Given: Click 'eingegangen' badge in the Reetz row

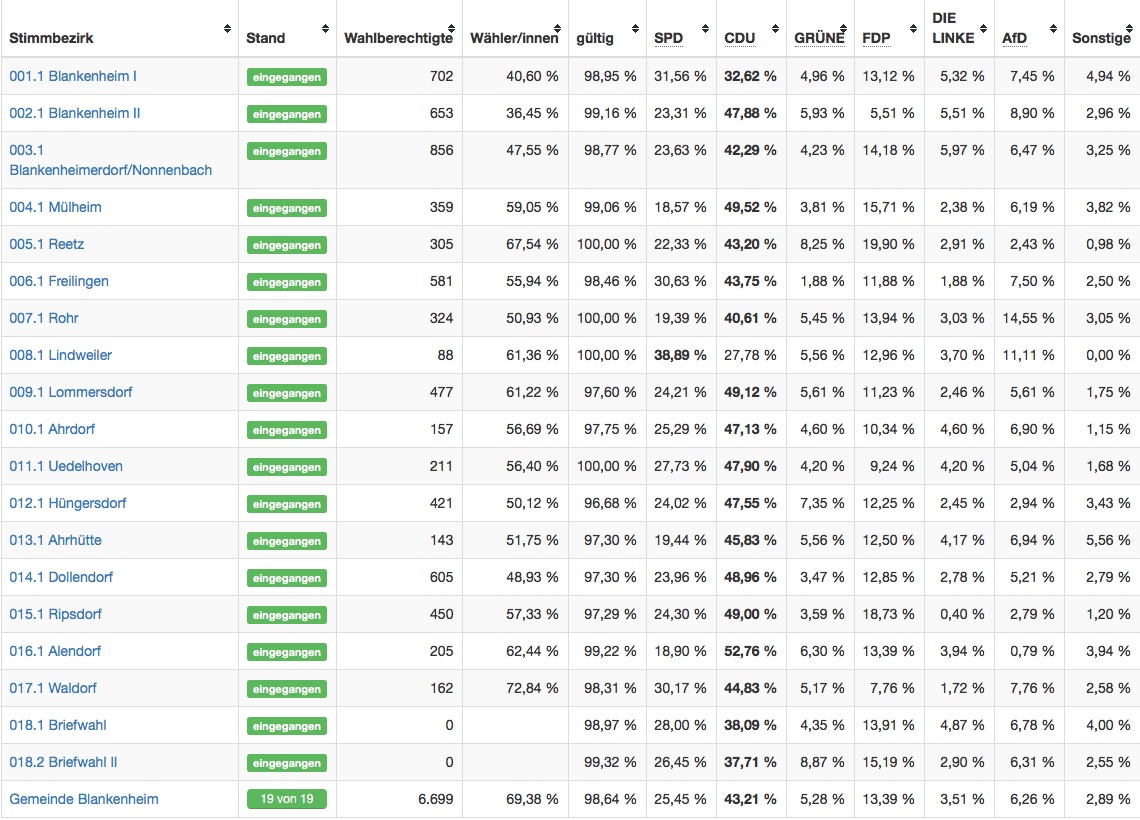Looking at the screenshot, I should 286,245.
